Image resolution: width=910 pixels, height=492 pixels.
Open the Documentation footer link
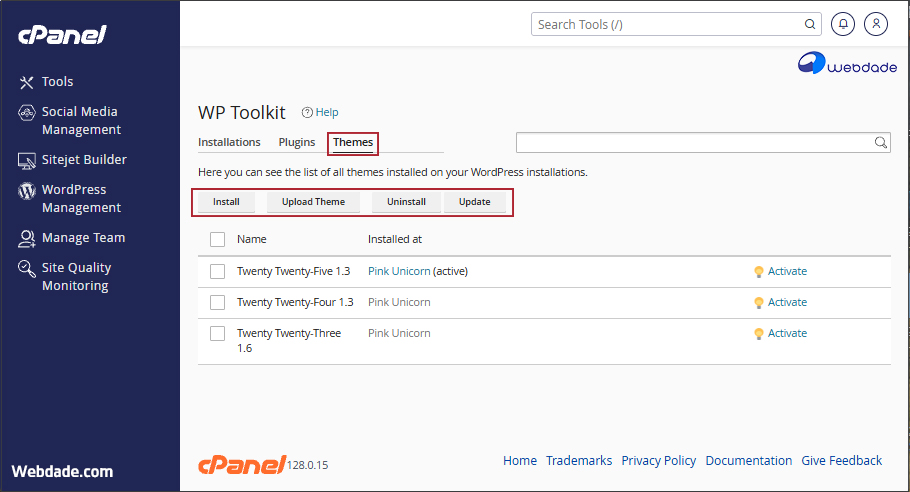(x=748, y=461)
